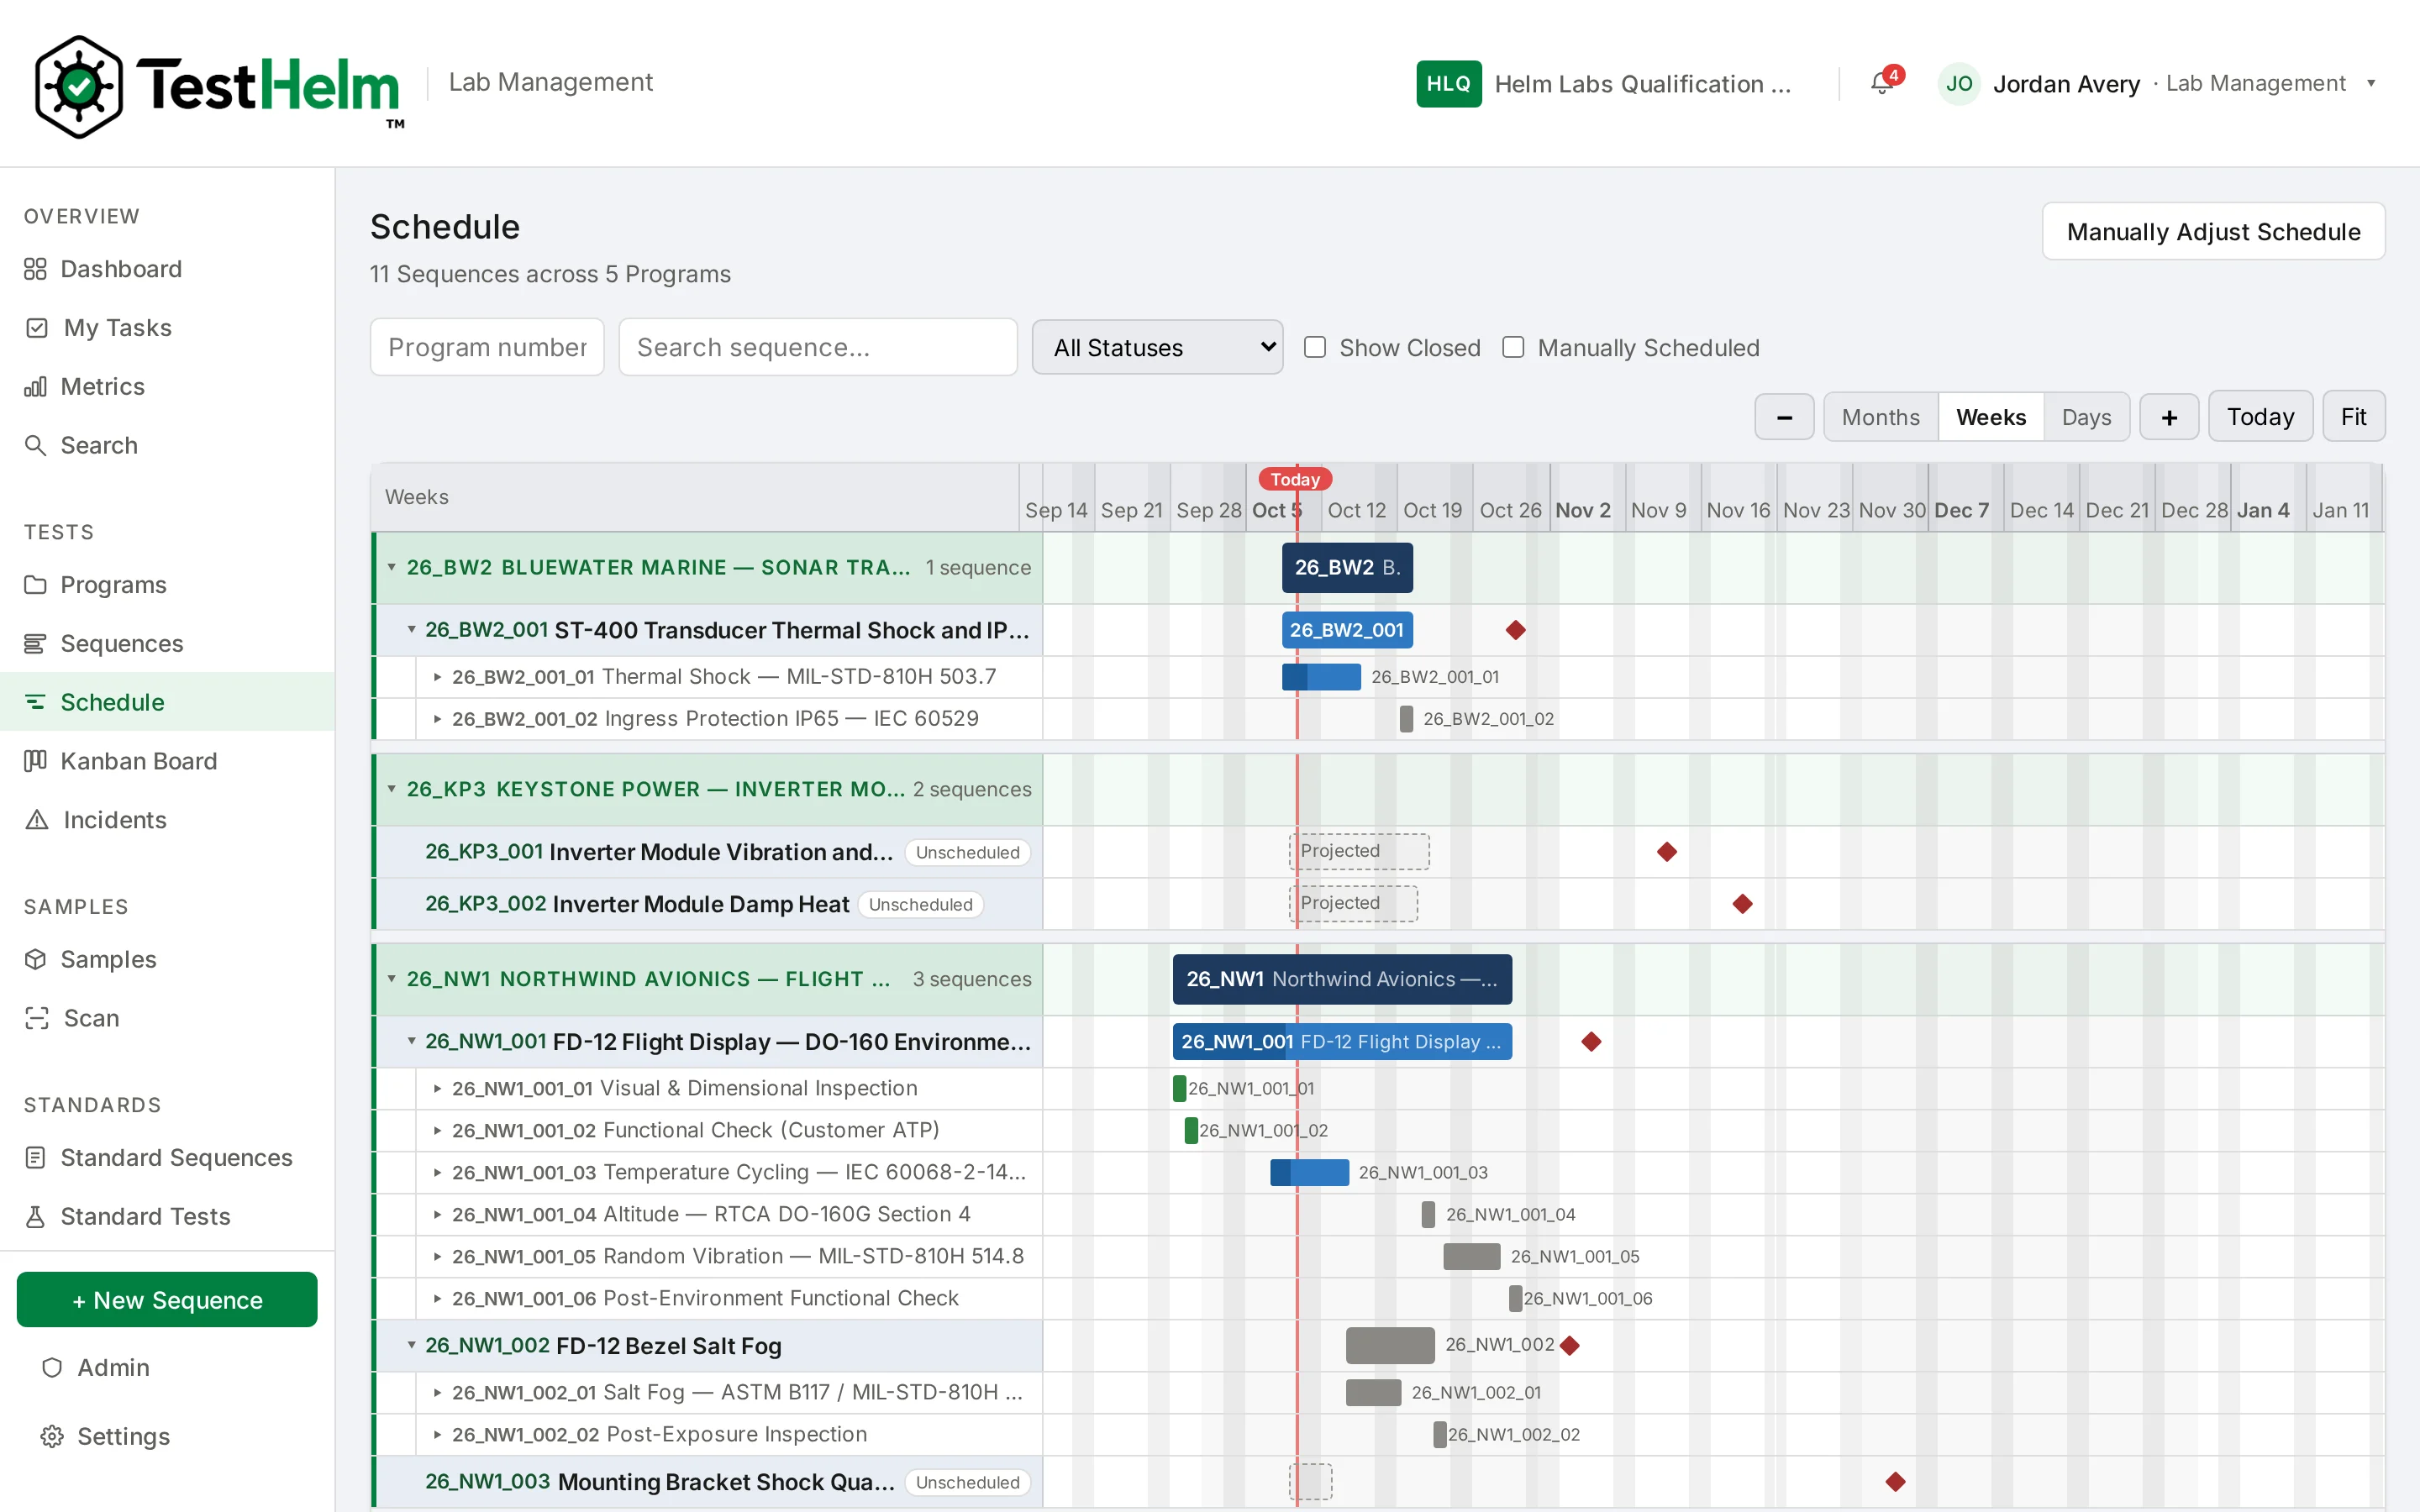Viewport: 2420px width, 1512px height.
Task: Click the My Tasks checkbox icon
Action: [x=37, y=328]
